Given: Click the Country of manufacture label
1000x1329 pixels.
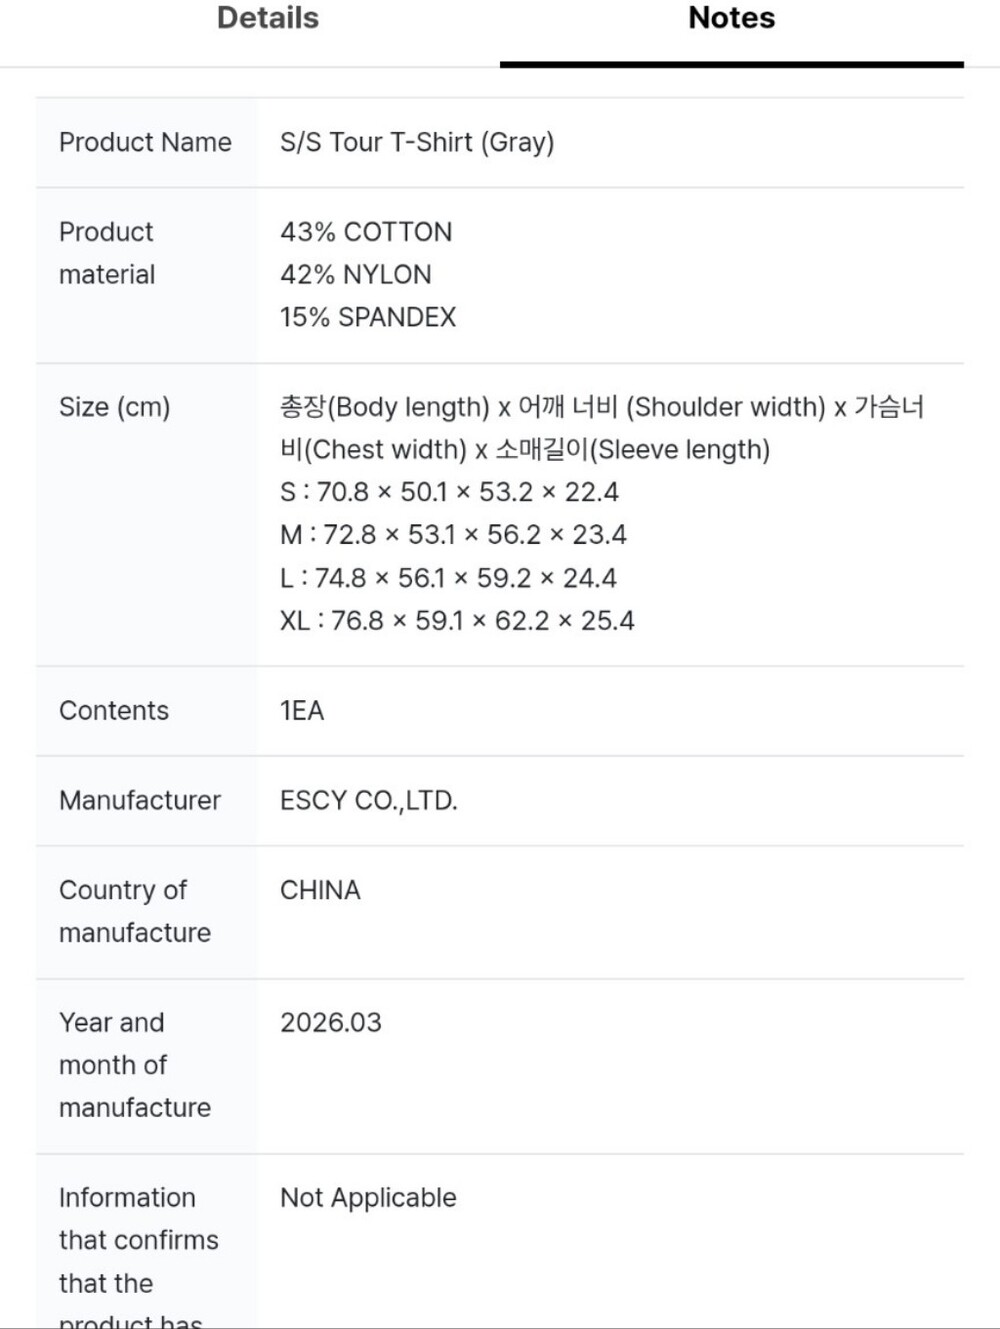Looking at the screenshot, I should click(135, 911).
